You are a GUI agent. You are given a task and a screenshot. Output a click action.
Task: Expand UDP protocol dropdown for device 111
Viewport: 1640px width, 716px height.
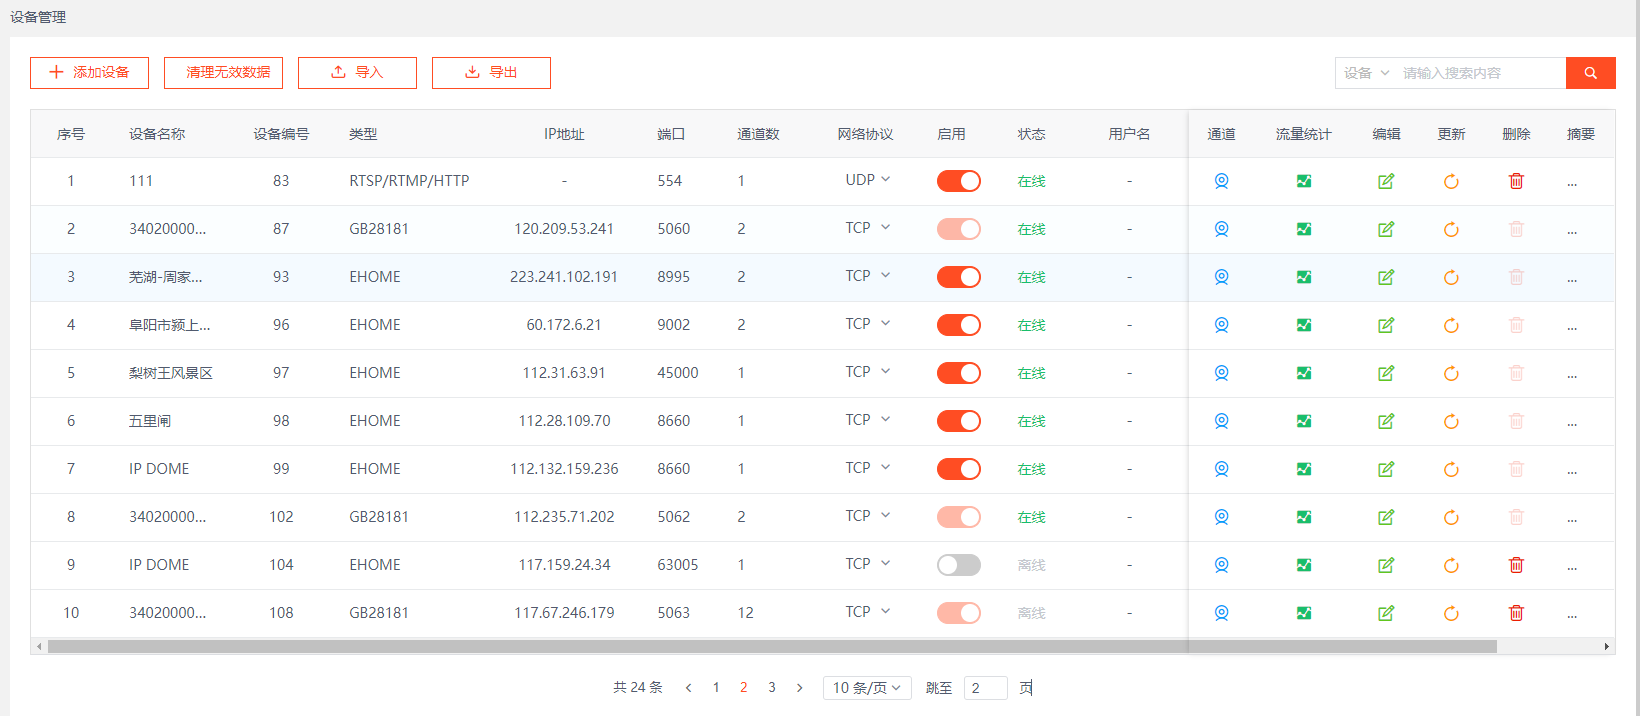coord(867,180)
